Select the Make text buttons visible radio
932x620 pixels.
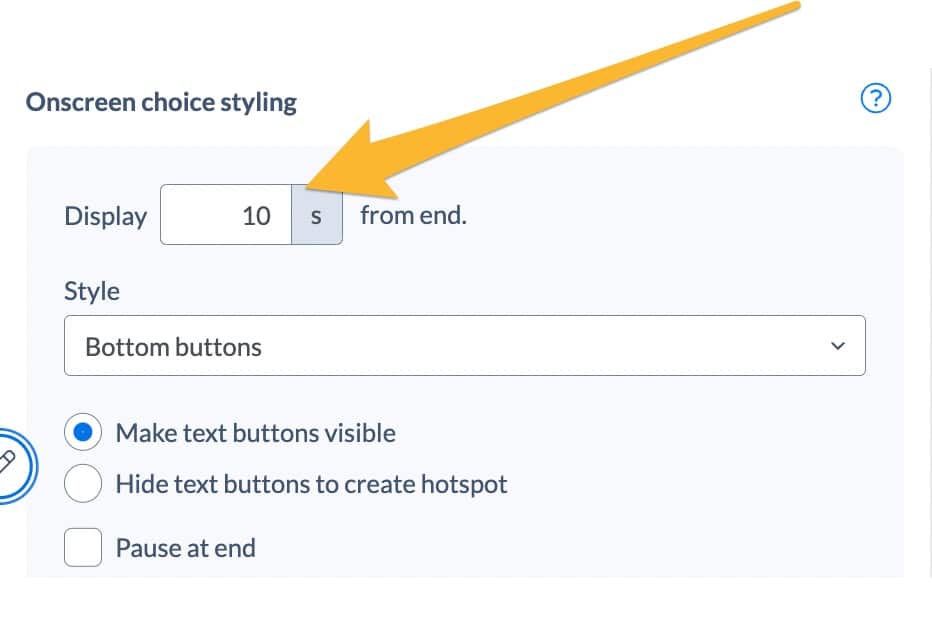[83, 432]
